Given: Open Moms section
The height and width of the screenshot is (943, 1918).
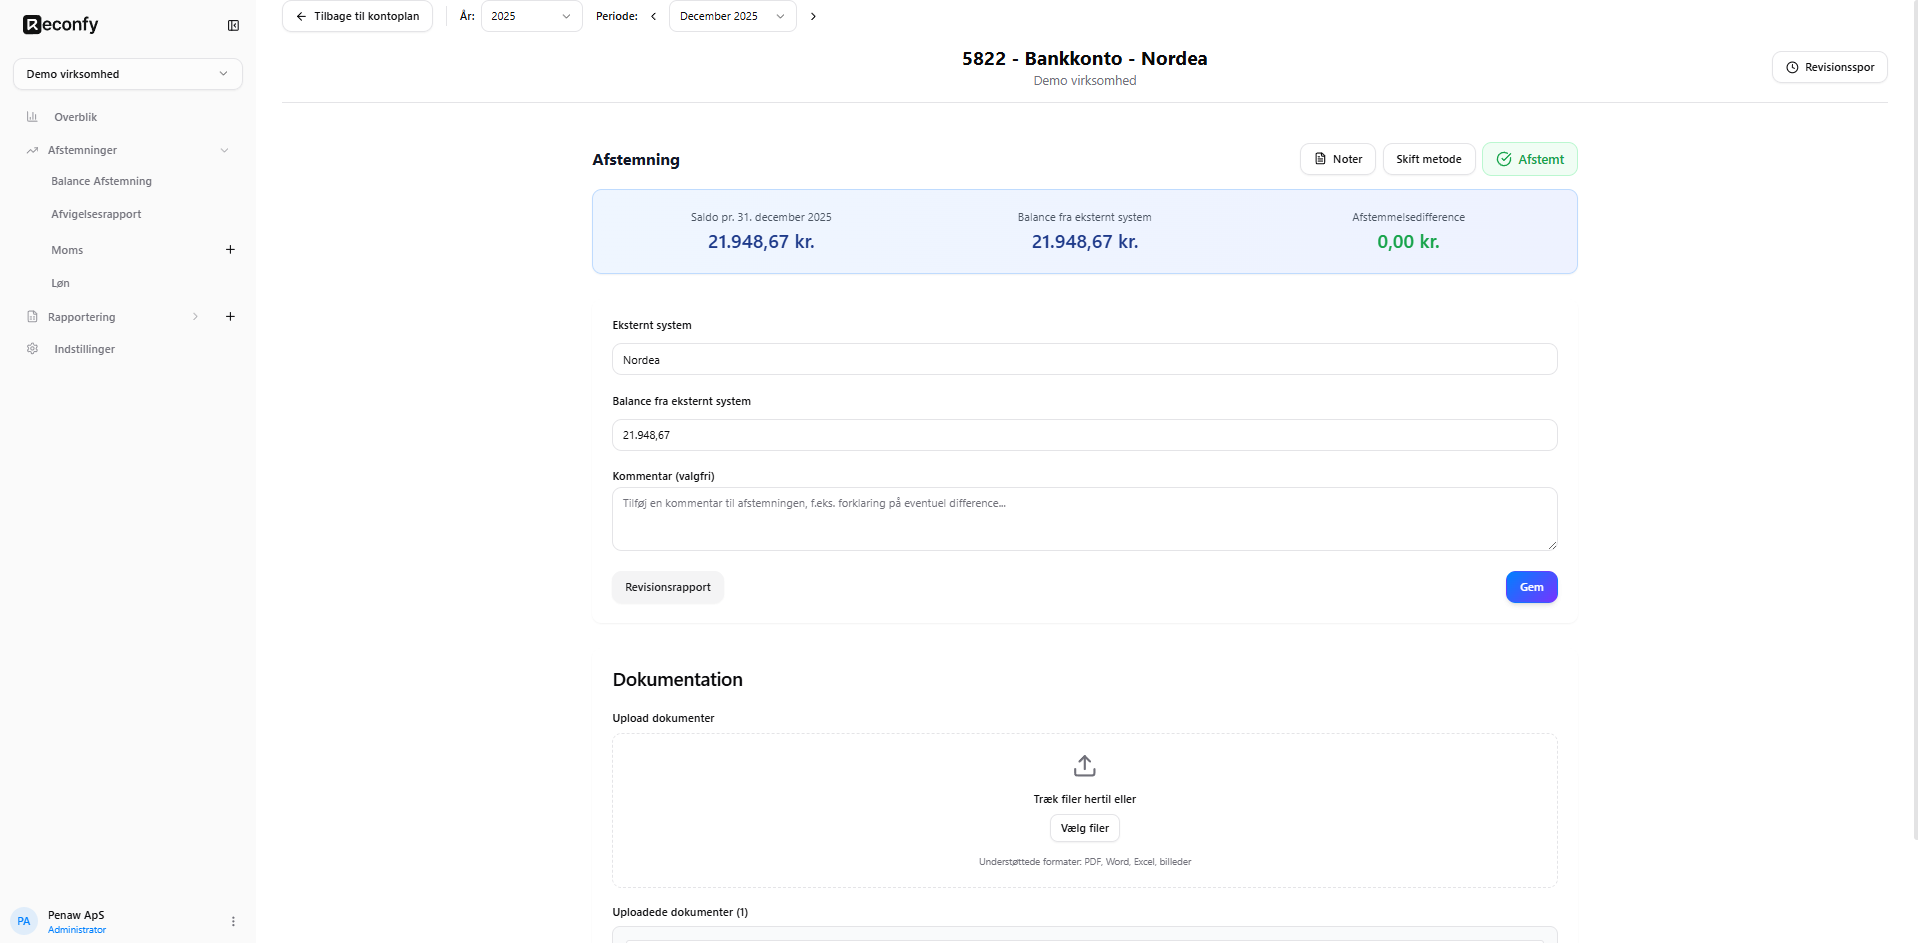Looking at the screenshot, I should pyautogui.click(x=67, y=250).
